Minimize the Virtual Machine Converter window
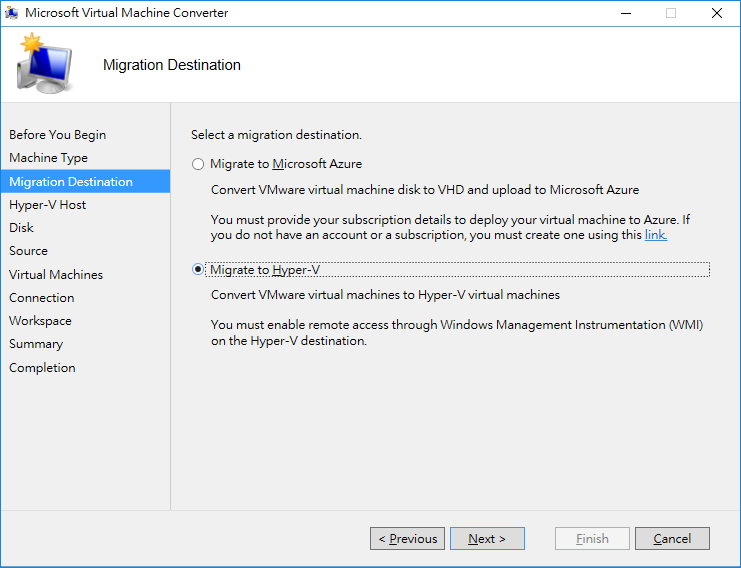This screenshot has width=741, height=568. tap(626, 13)
